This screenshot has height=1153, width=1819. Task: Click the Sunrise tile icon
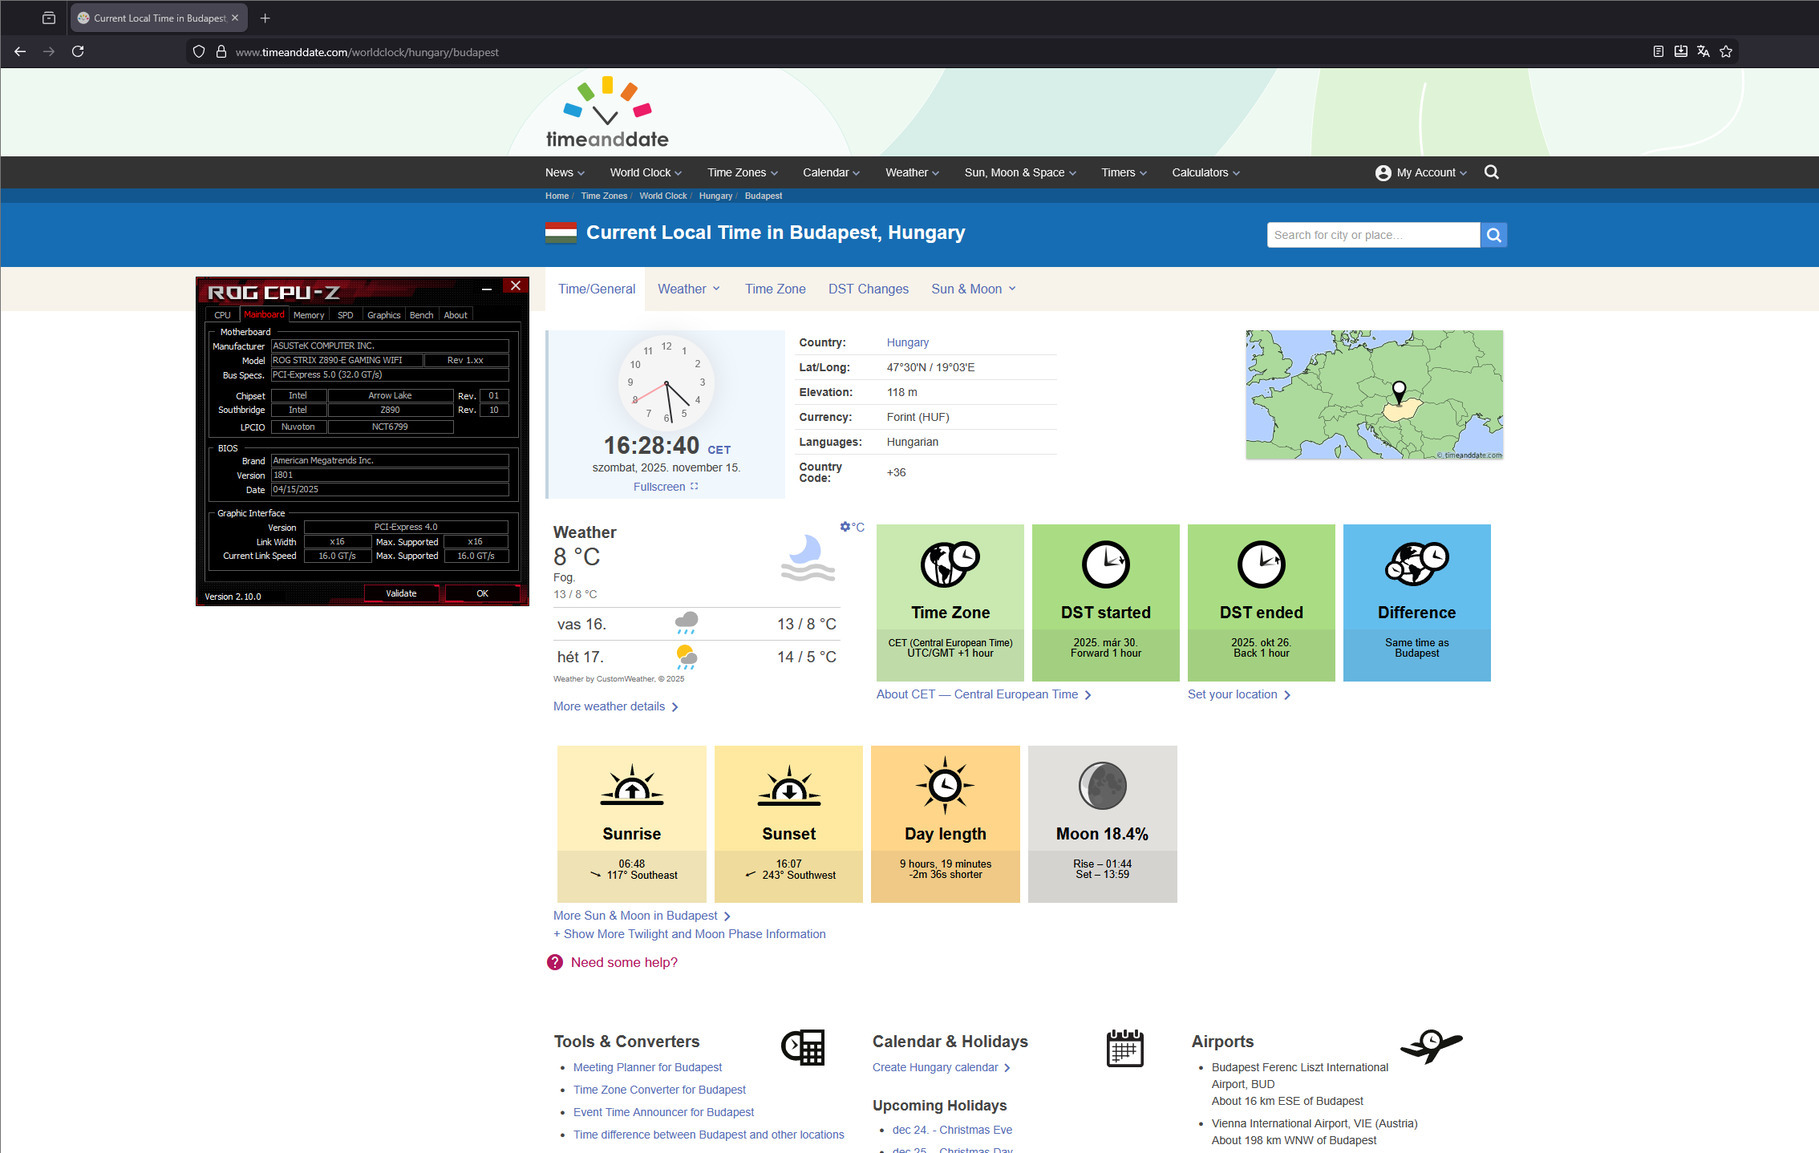pos(632,786)
